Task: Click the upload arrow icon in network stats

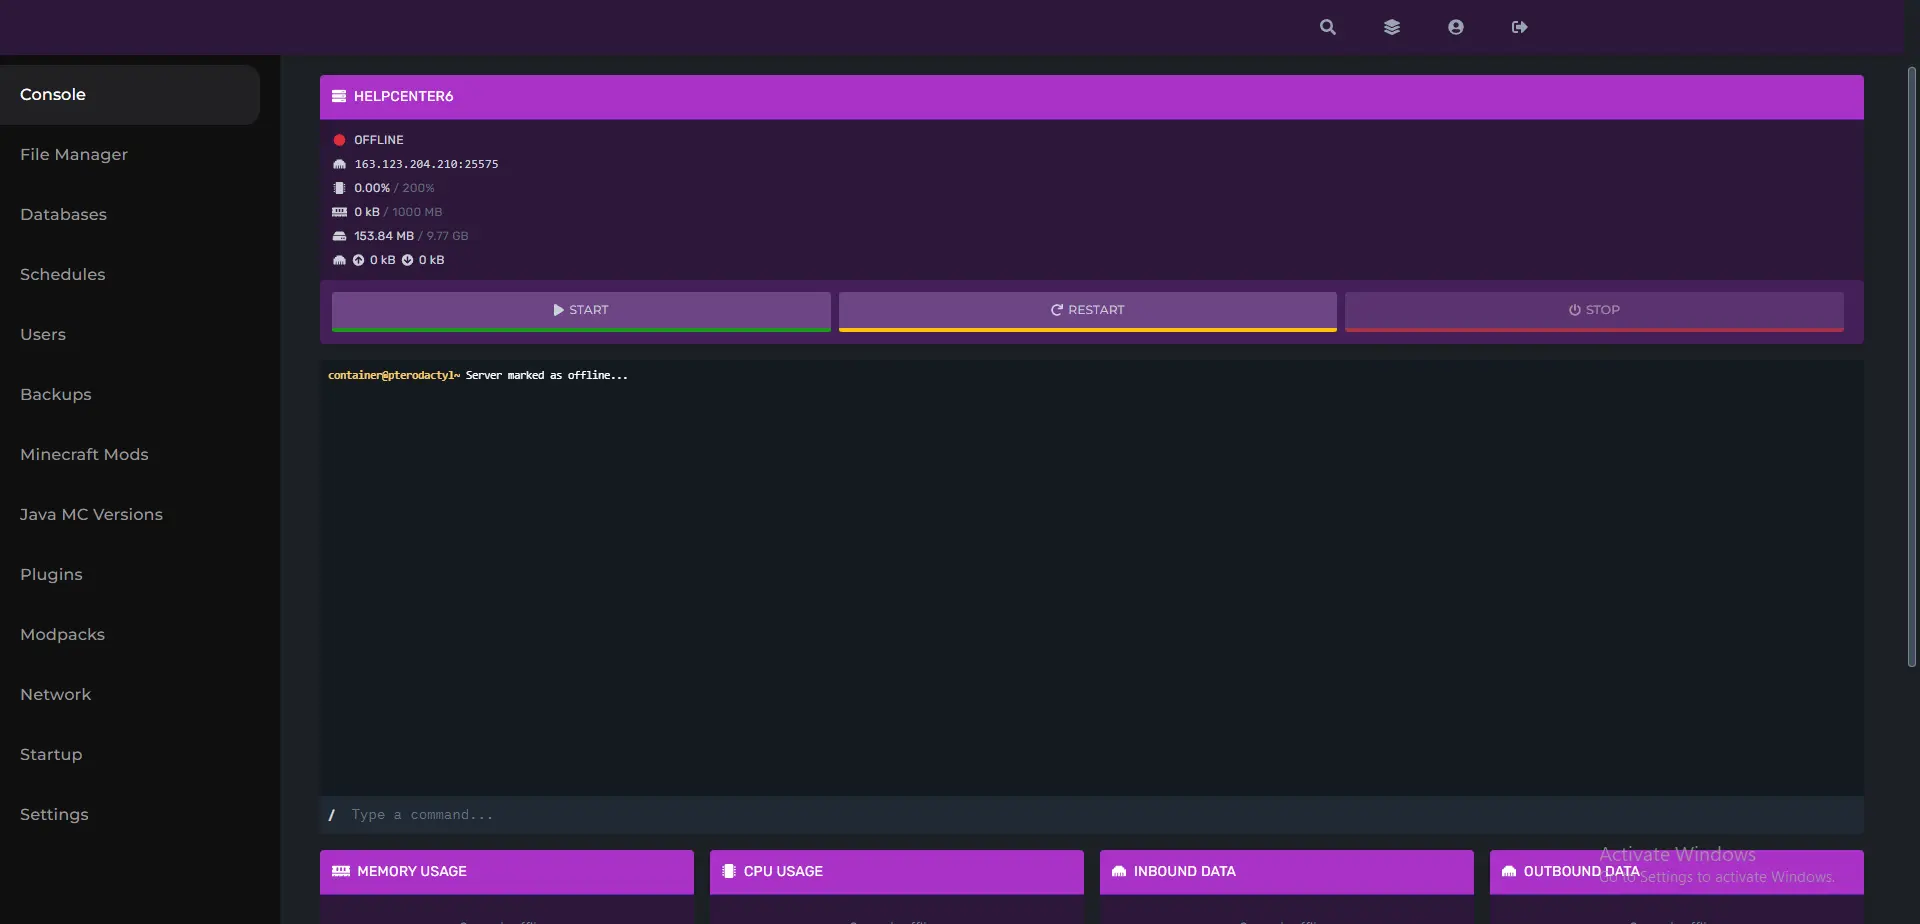Action: (x=358, y=259)
